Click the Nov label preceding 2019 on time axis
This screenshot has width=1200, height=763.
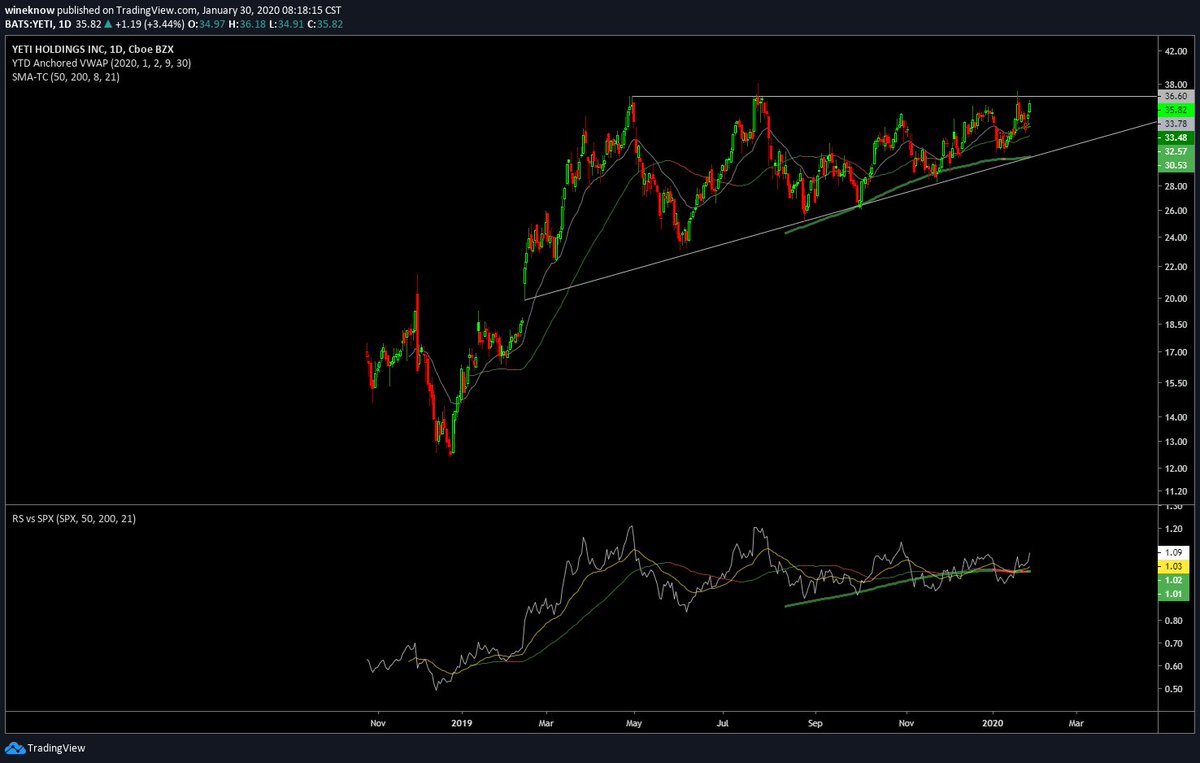click(377, 721)
